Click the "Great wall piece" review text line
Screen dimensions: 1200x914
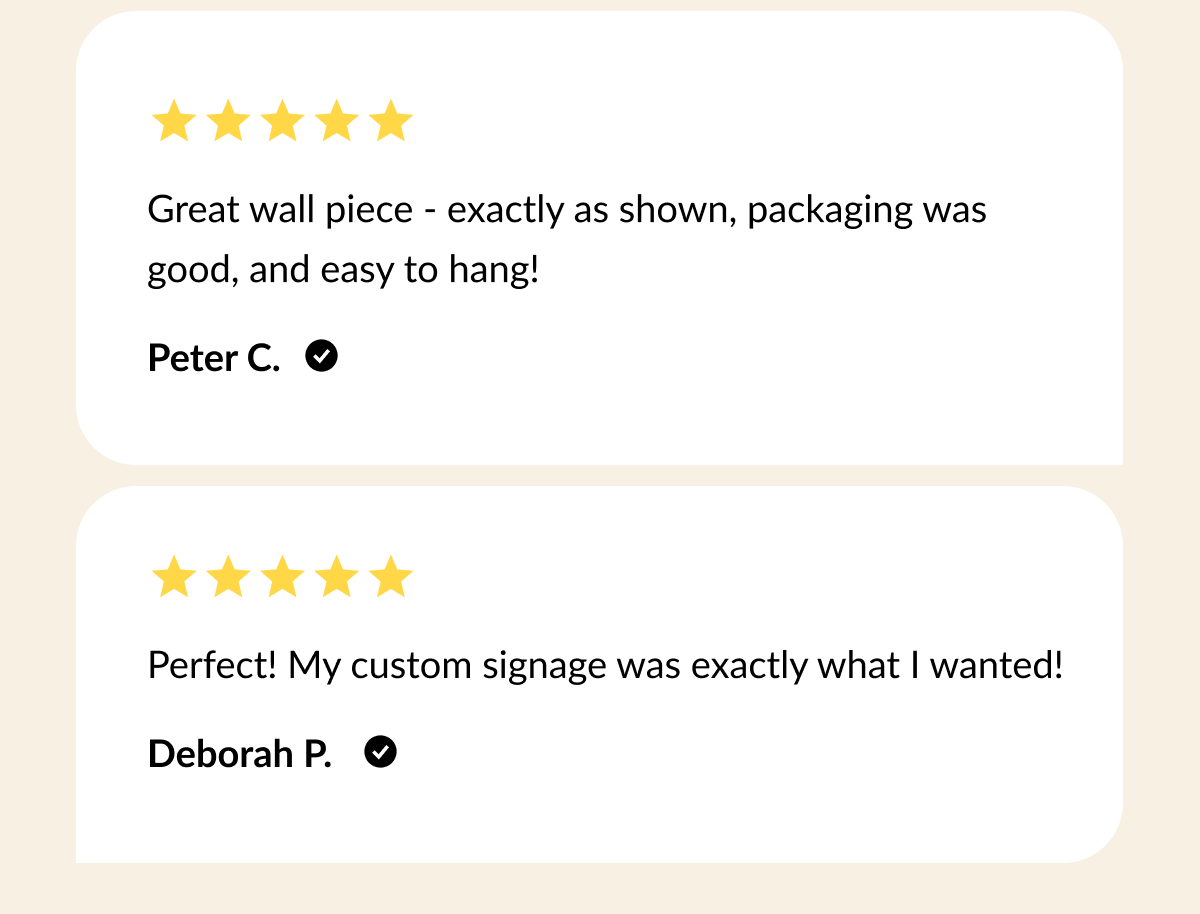(566, 210)
